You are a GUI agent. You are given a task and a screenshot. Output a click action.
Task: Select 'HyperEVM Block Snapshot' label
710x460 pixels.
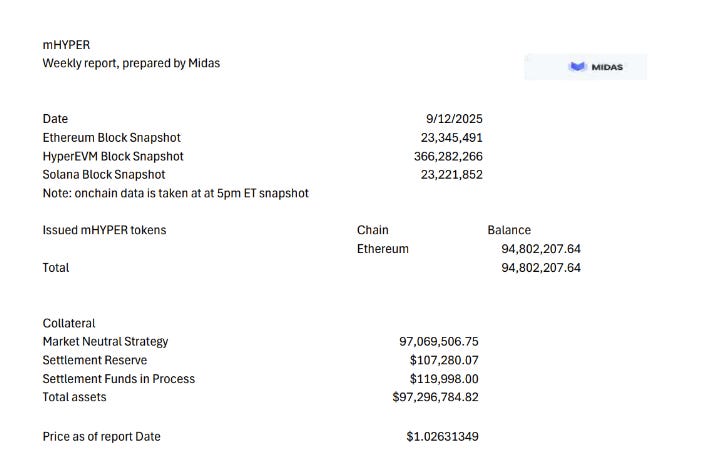pos(113,156)
